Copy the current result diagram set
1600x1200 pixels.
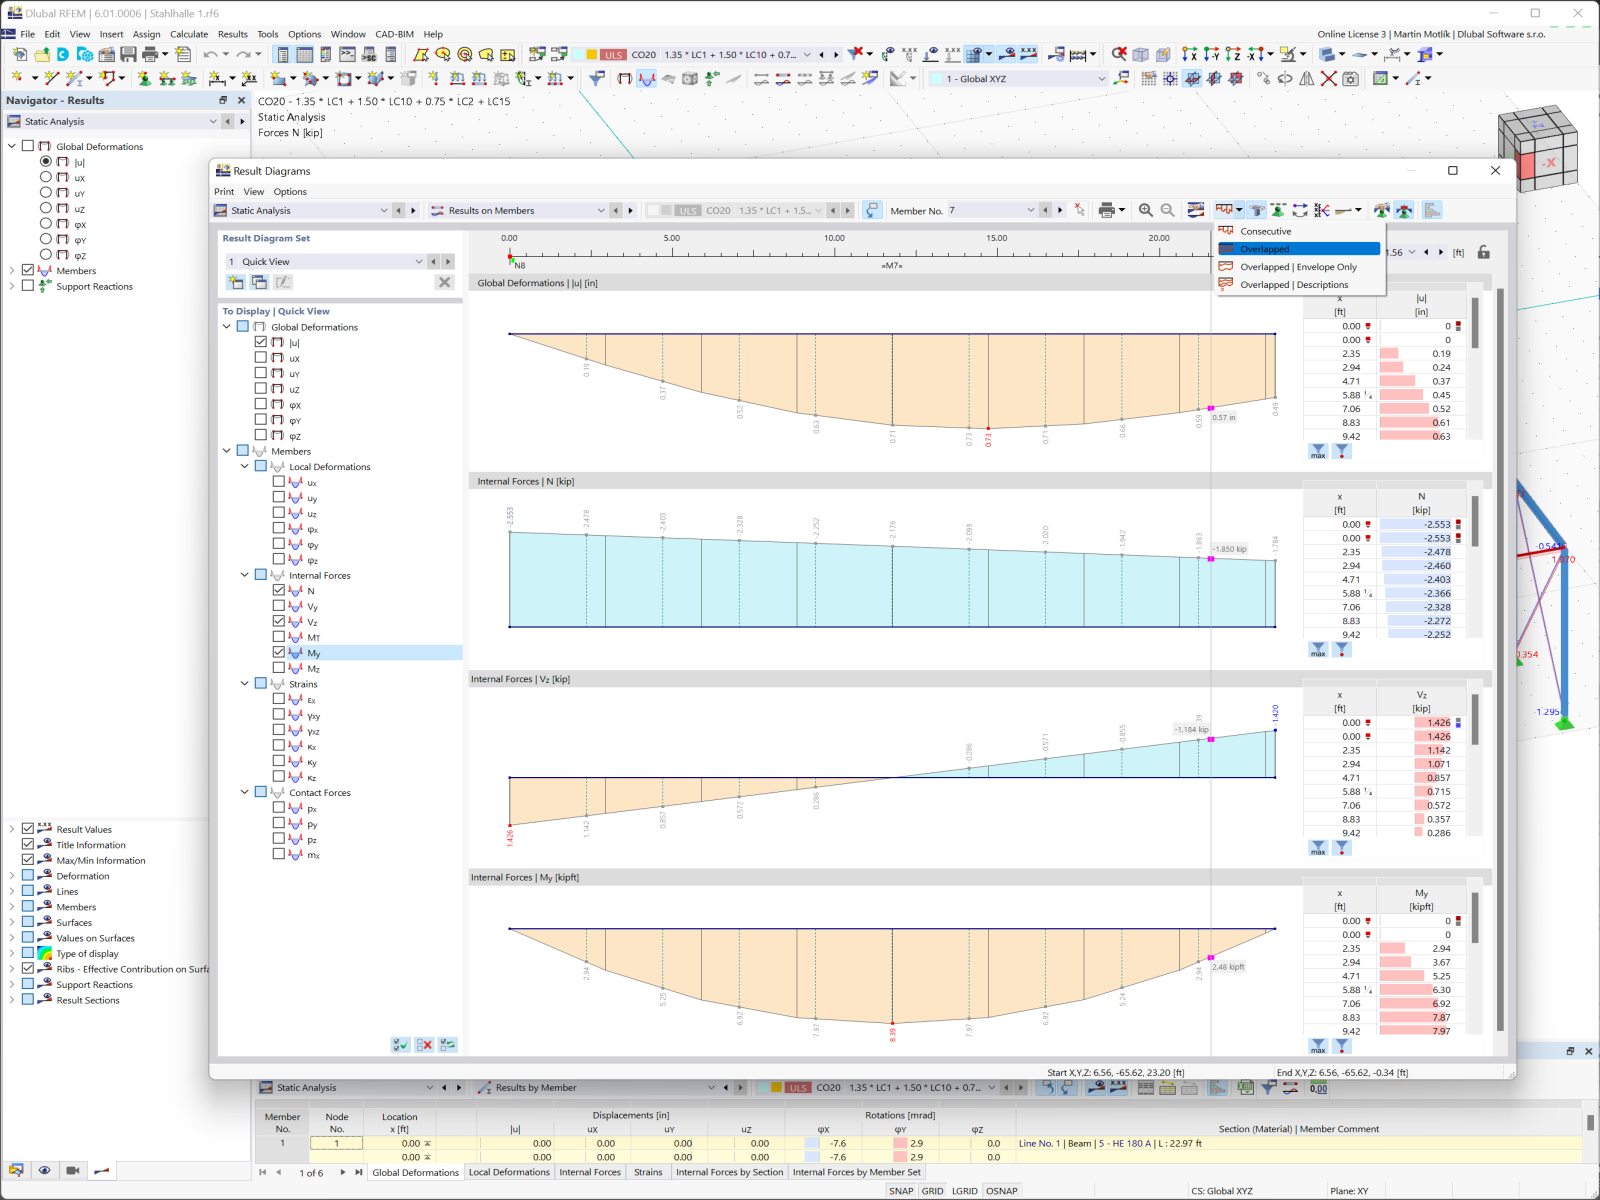(x=259, y=282)
